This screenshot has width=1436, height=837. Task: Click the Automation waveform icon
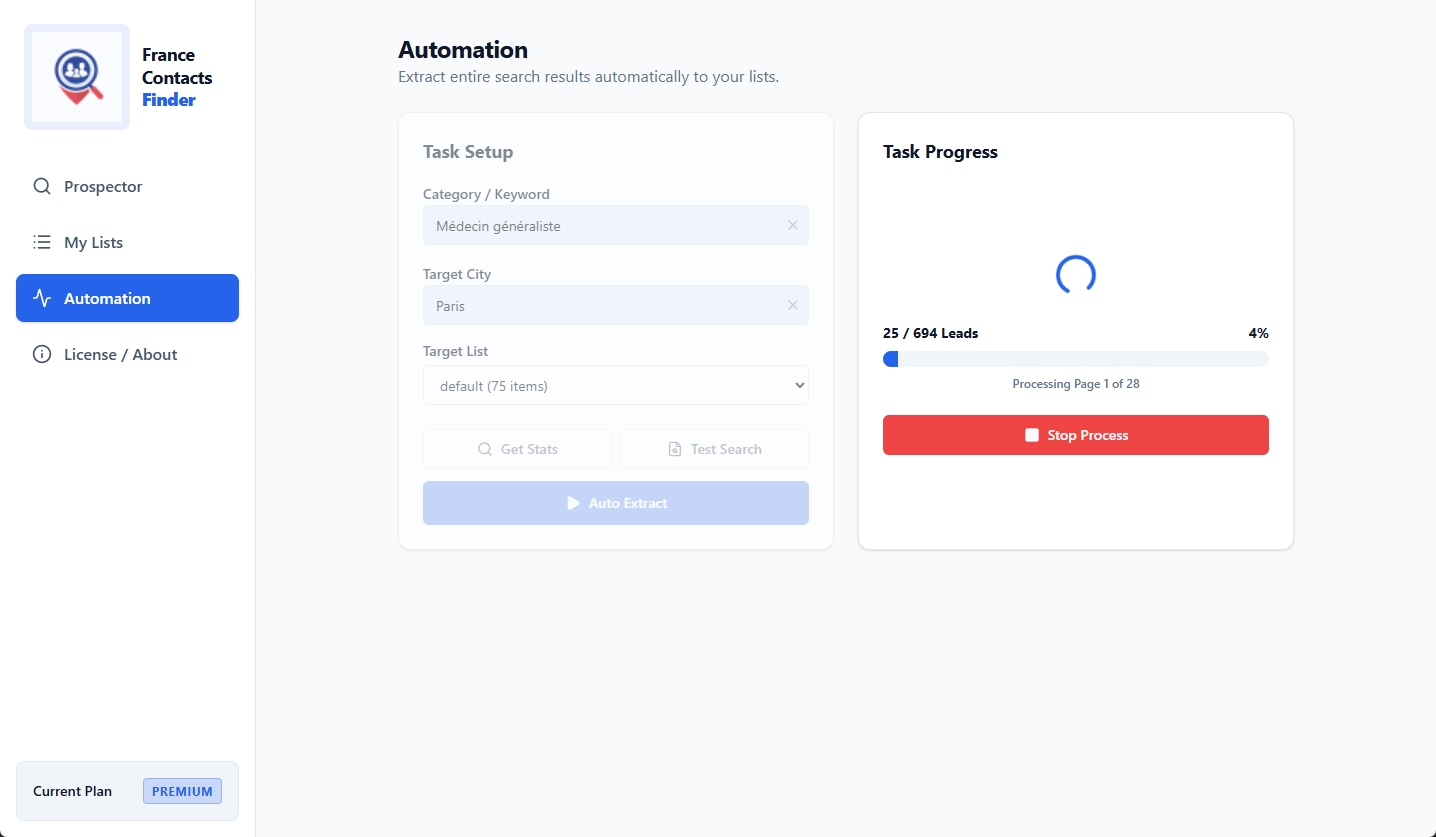click(x=41, y=298)
